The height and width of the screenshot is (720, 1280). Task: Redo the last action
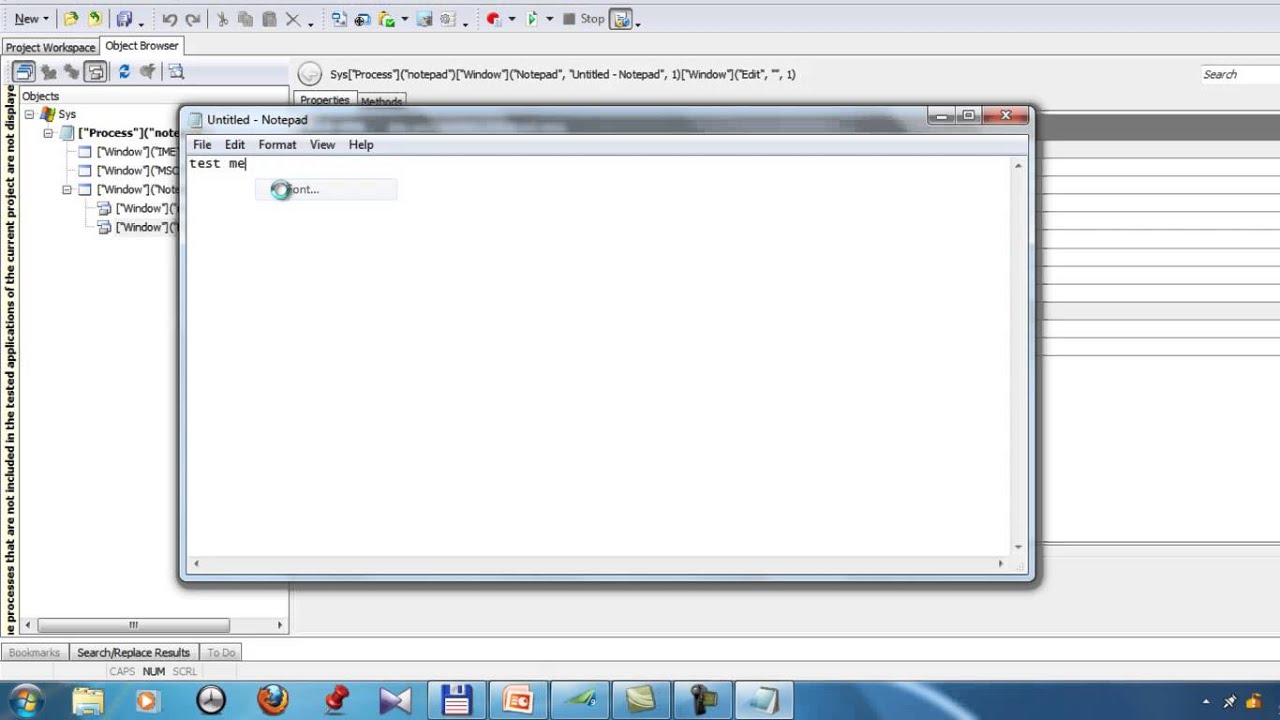pyautogui.click(x=193, y=19)
